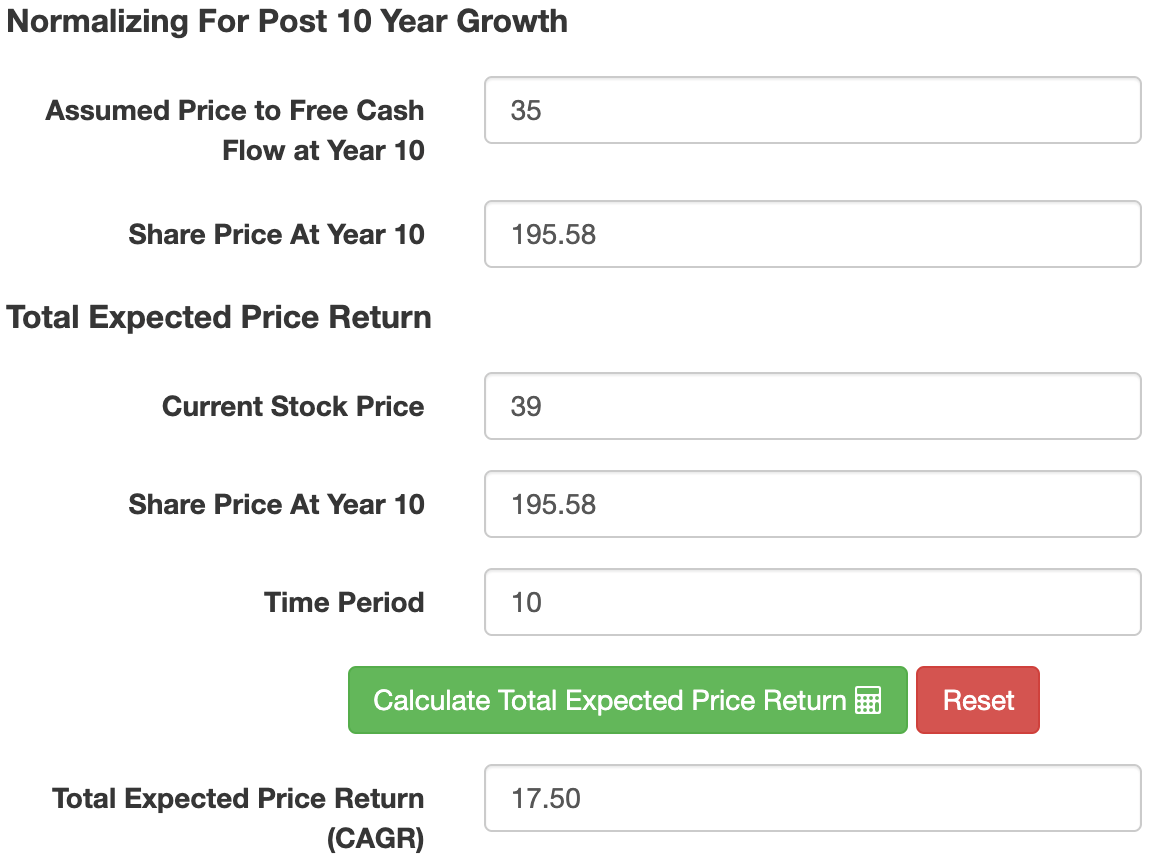
Task: Click the value 195.58 under Total Expected Price Return
Action: [x=812, y=504]
